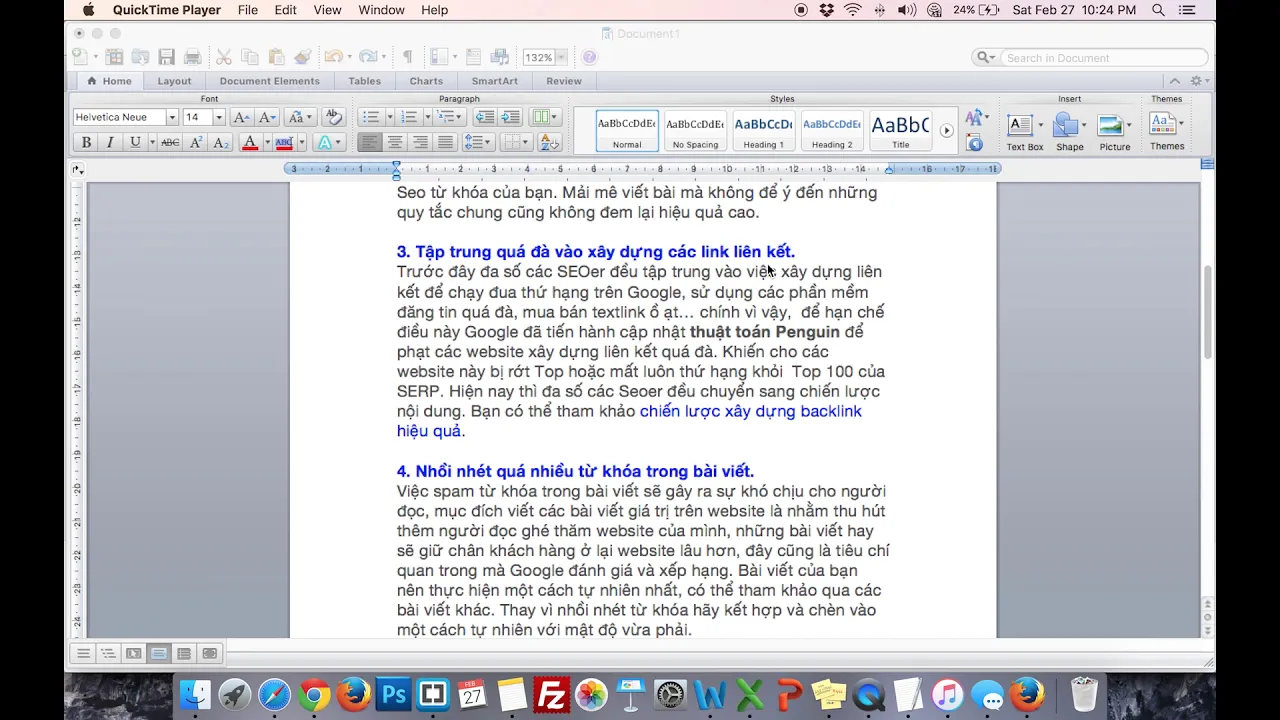Viewport: 1280px width, 720px height.
Task: Toggle superscript formatting
Action: pyautogui.click(x=196, y=143)
